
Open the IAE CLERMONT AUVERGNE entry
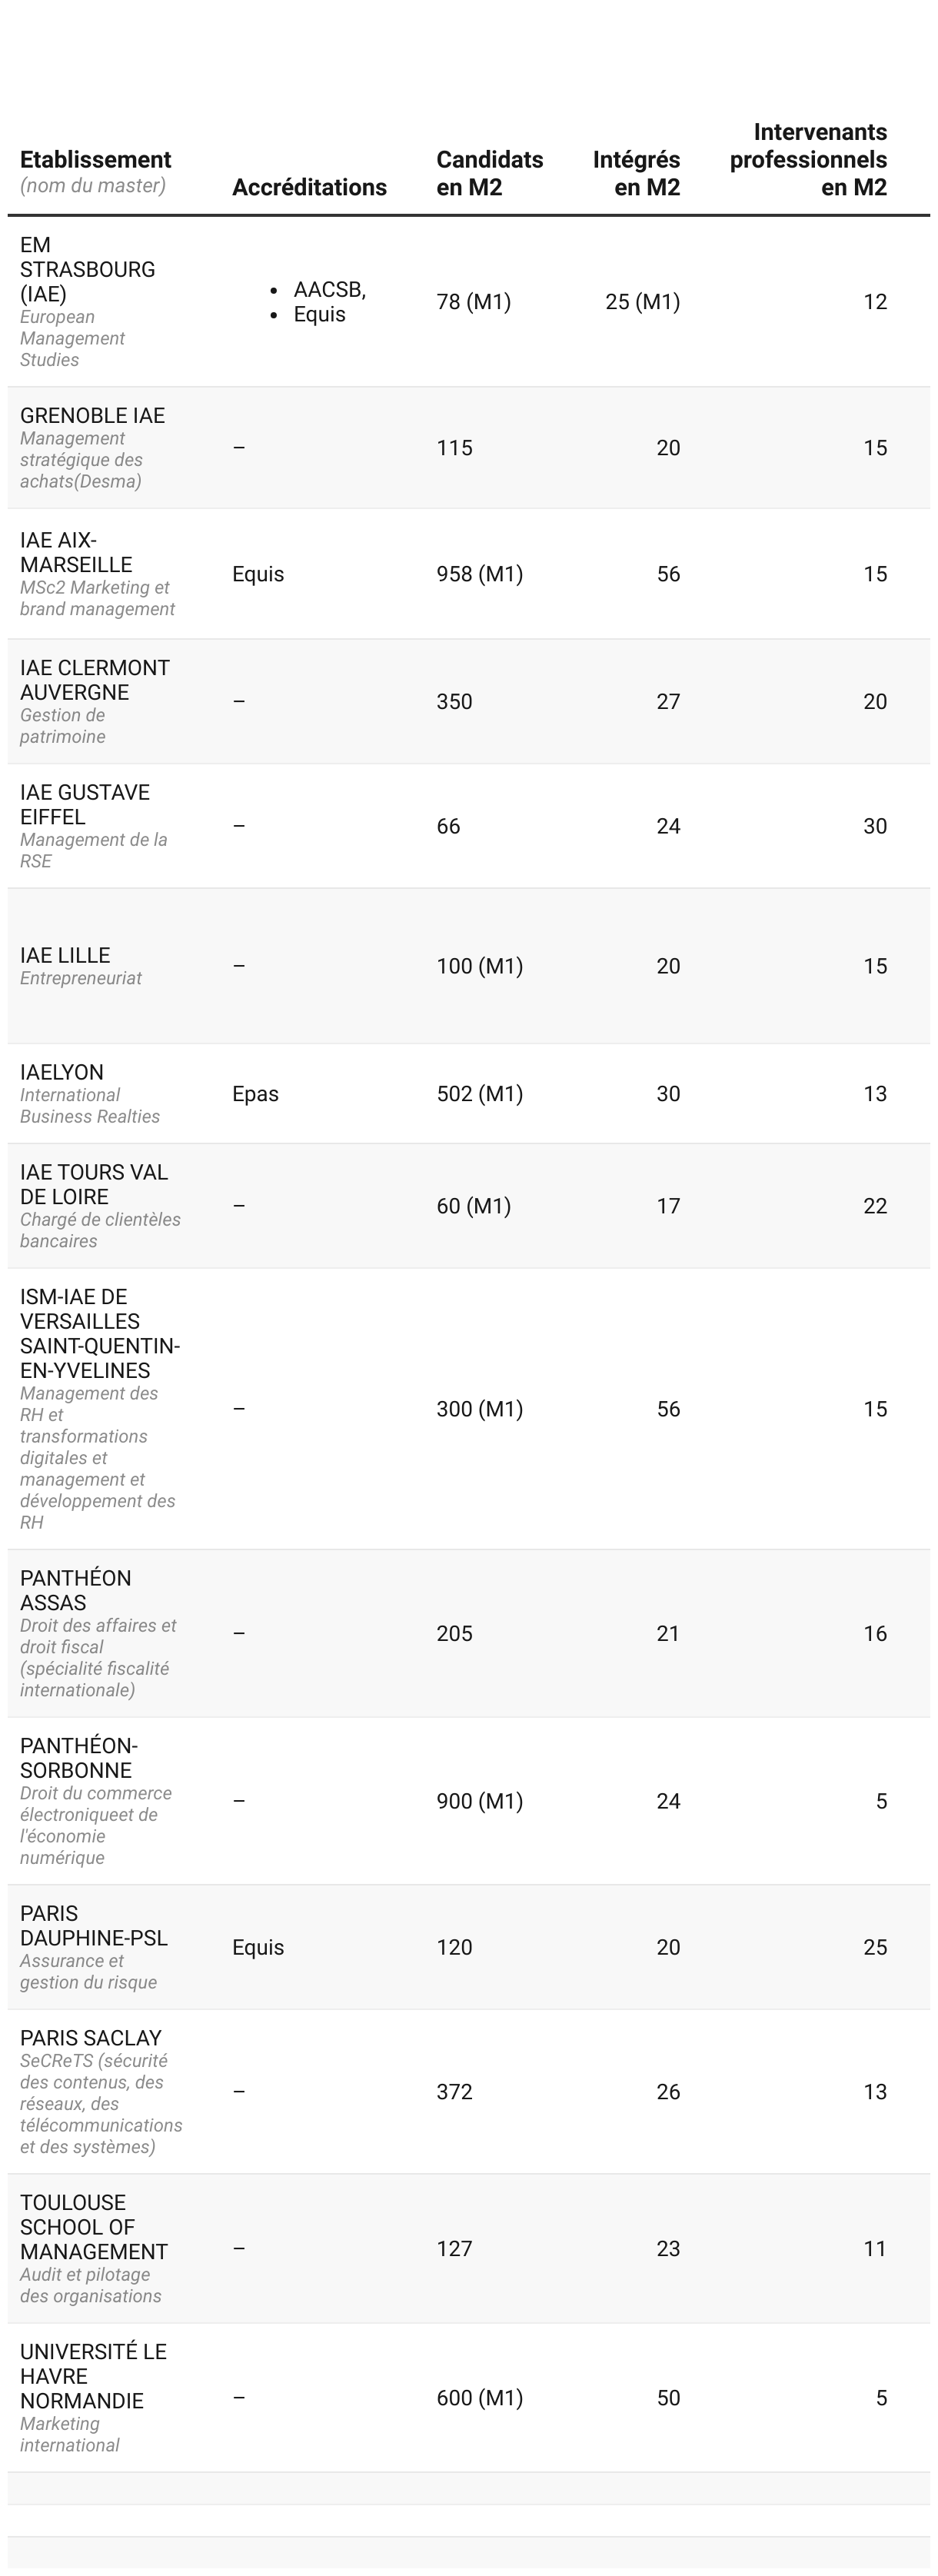95,680
